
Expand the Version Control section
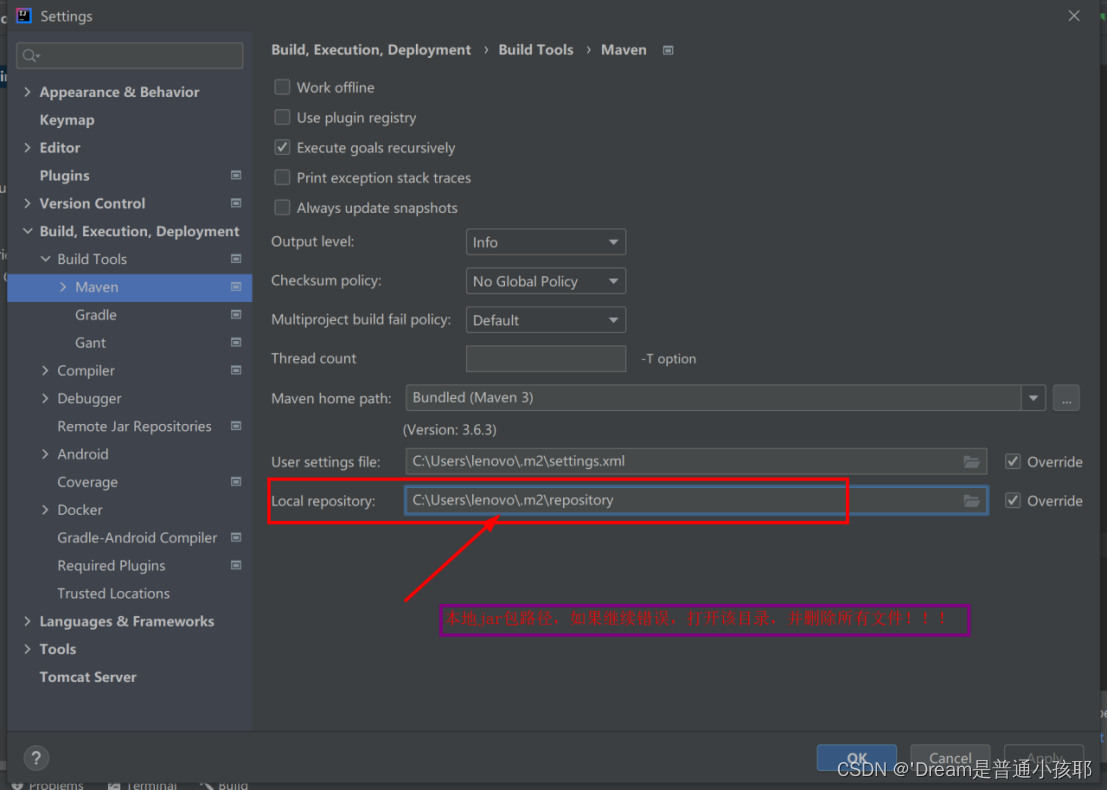point(28,204)
